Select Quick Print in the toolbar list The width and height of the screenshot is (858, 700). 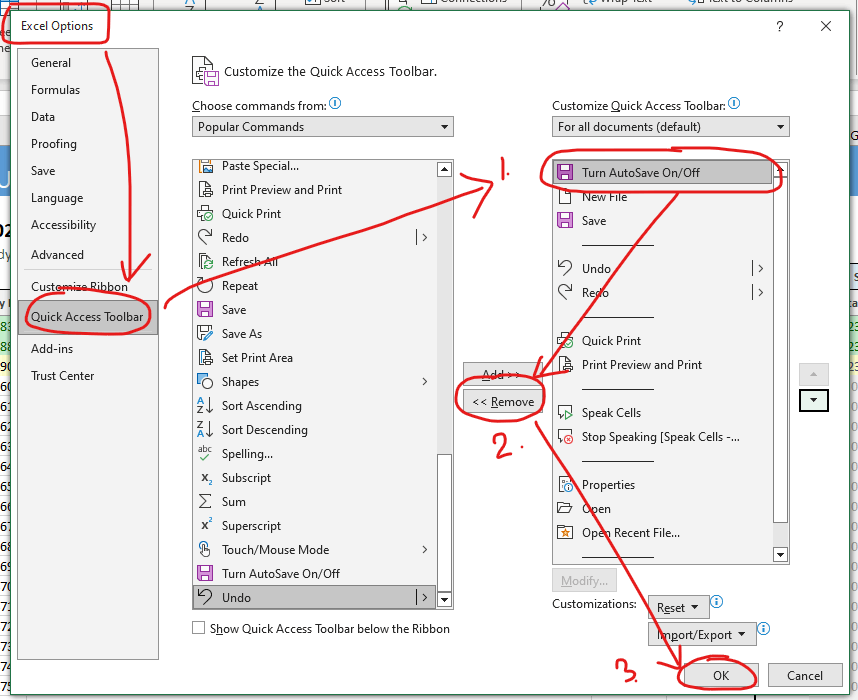coord(663,341)
